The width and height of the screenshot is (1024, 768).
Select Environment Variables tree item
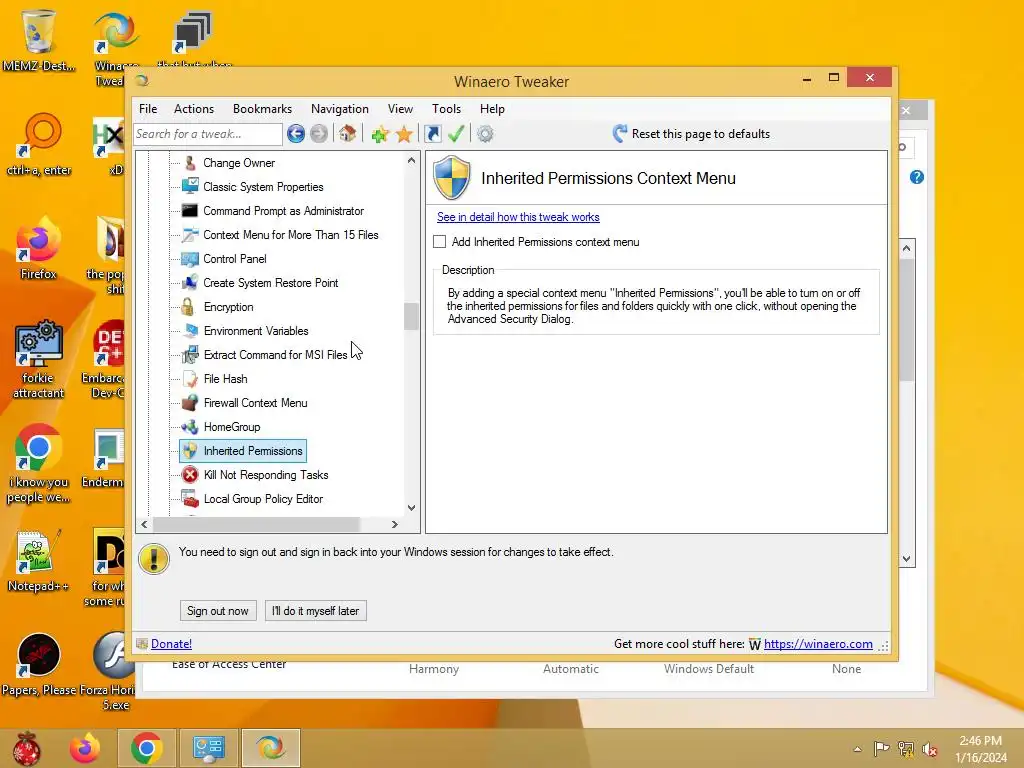pyautogui.click(x=256, y=330)
